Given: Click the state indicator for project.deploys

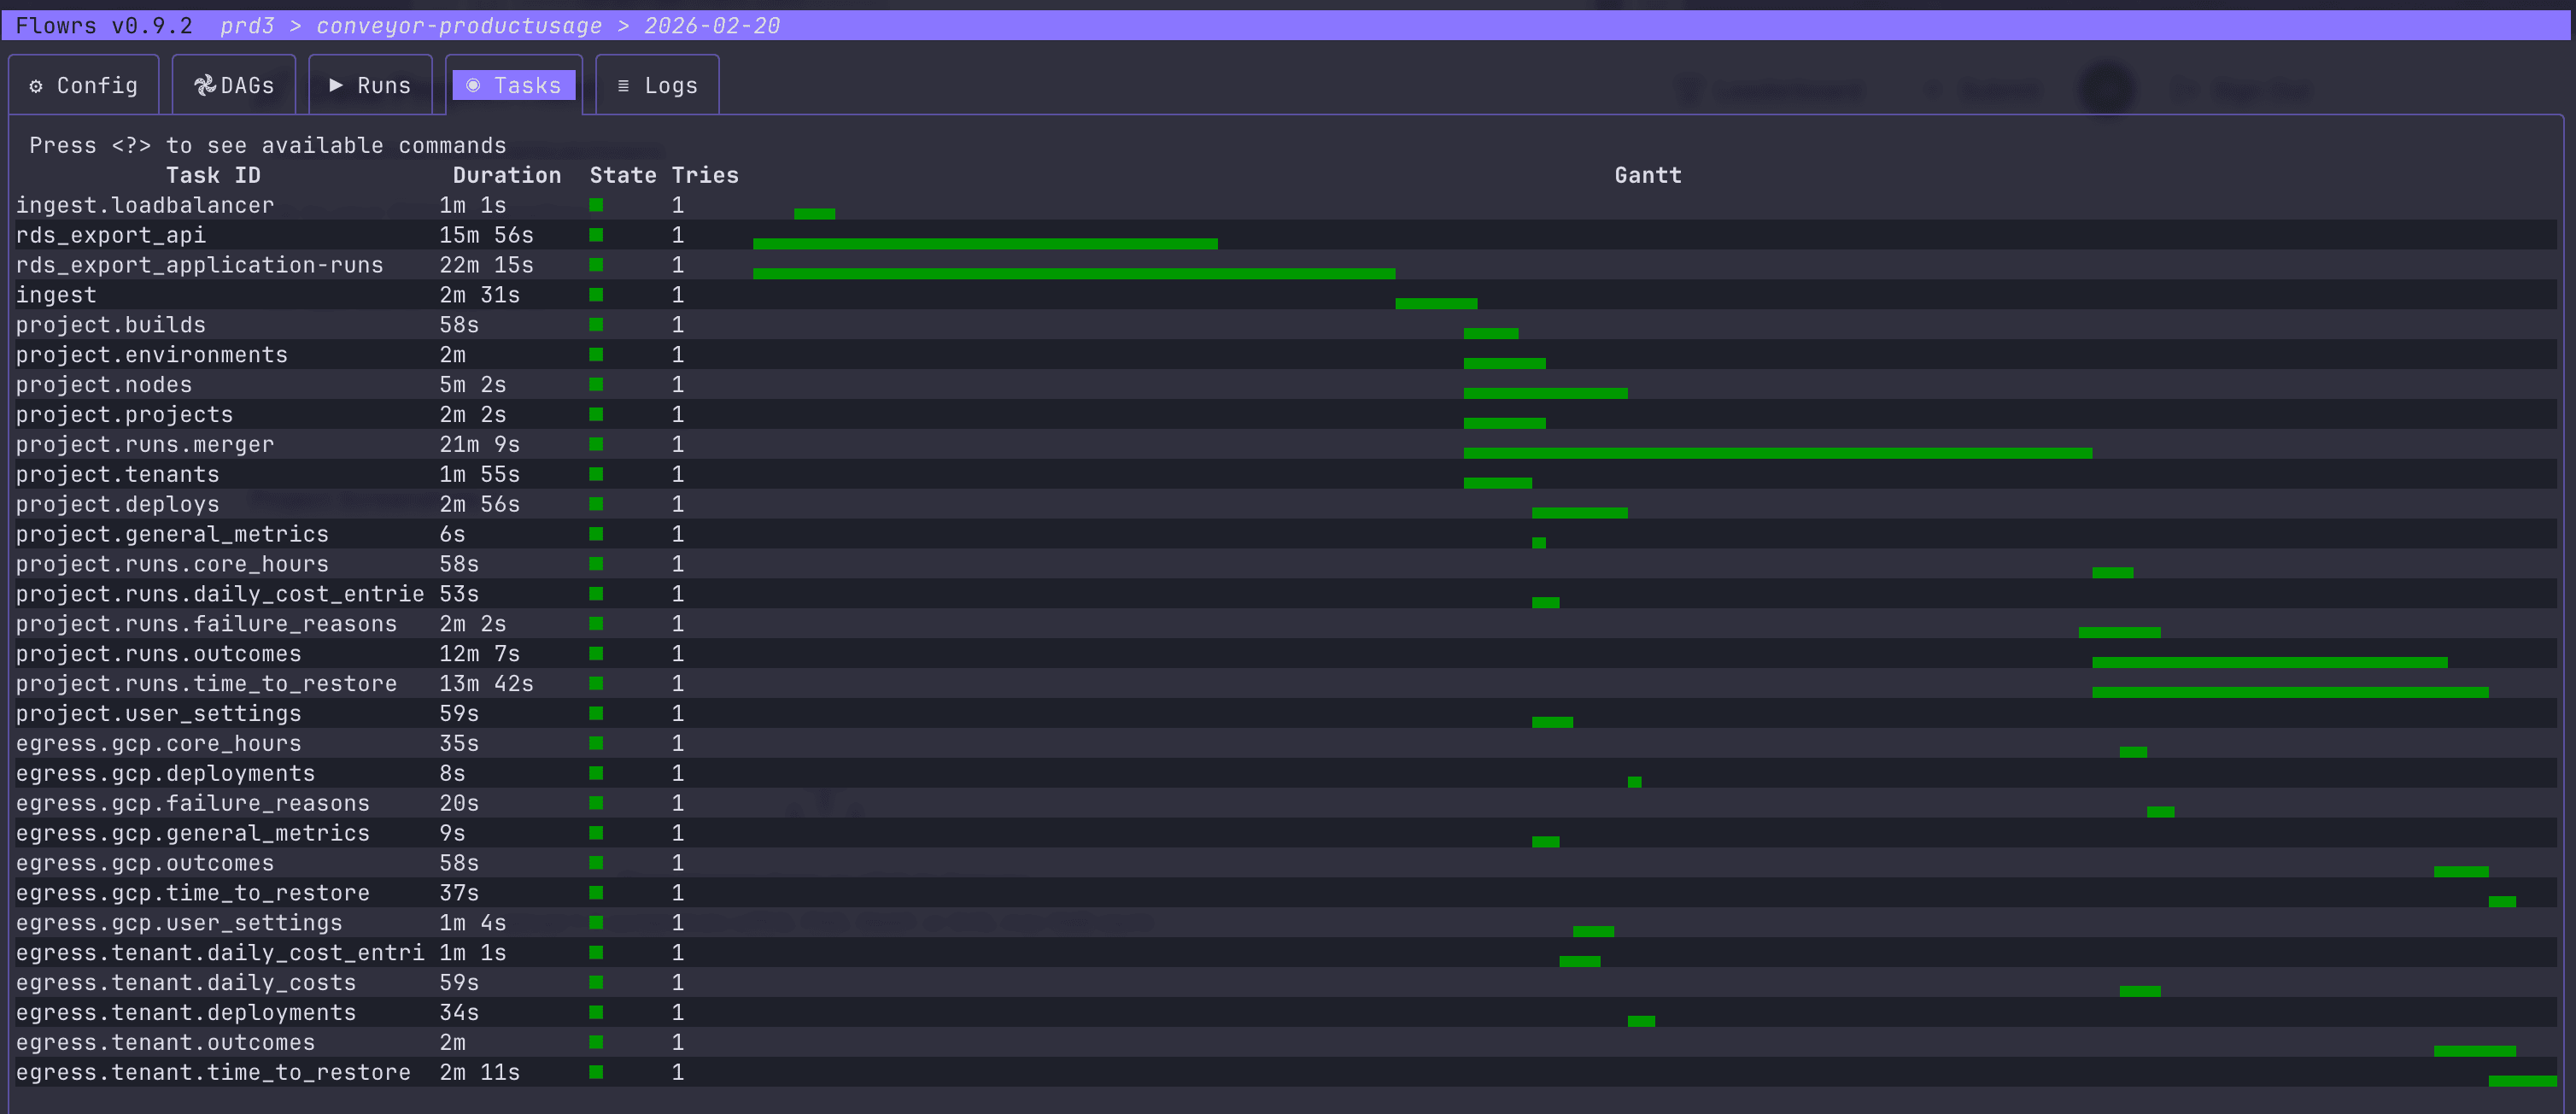Looking at the screenshot, I should point(597,504).
